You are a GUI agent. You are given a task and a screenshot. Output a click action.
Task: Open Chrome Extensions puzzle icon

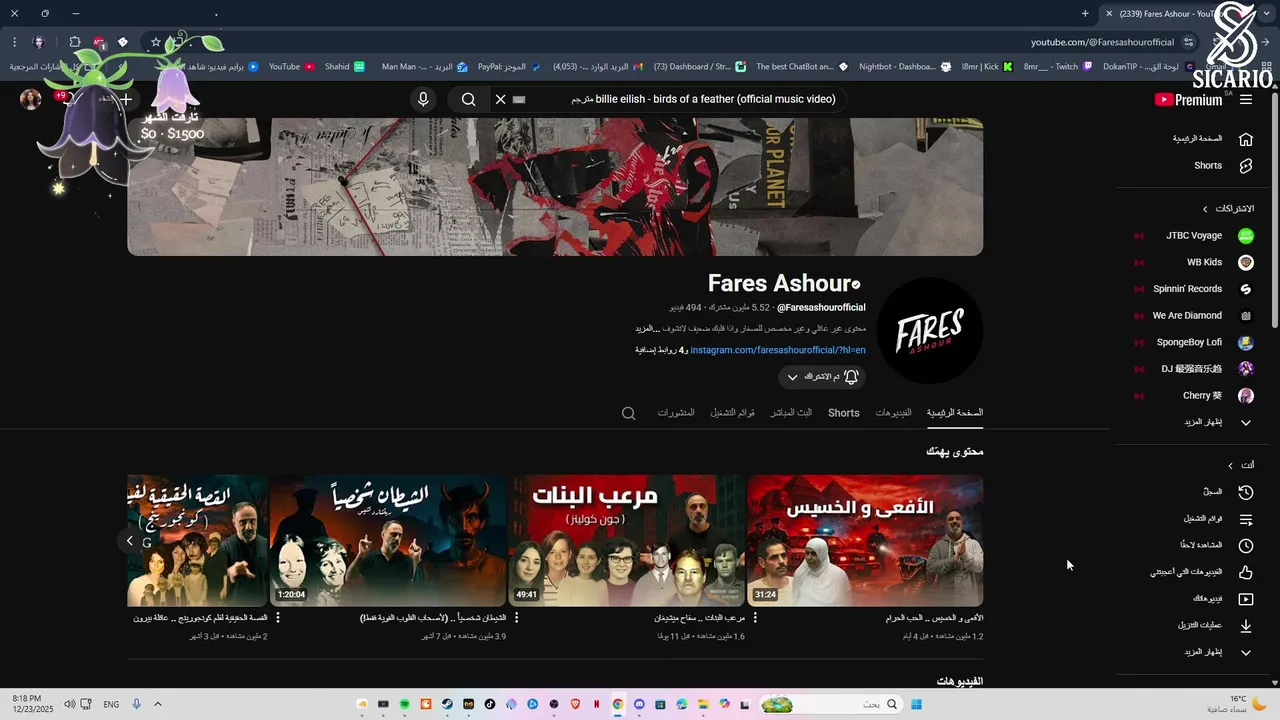coord(75,42)
